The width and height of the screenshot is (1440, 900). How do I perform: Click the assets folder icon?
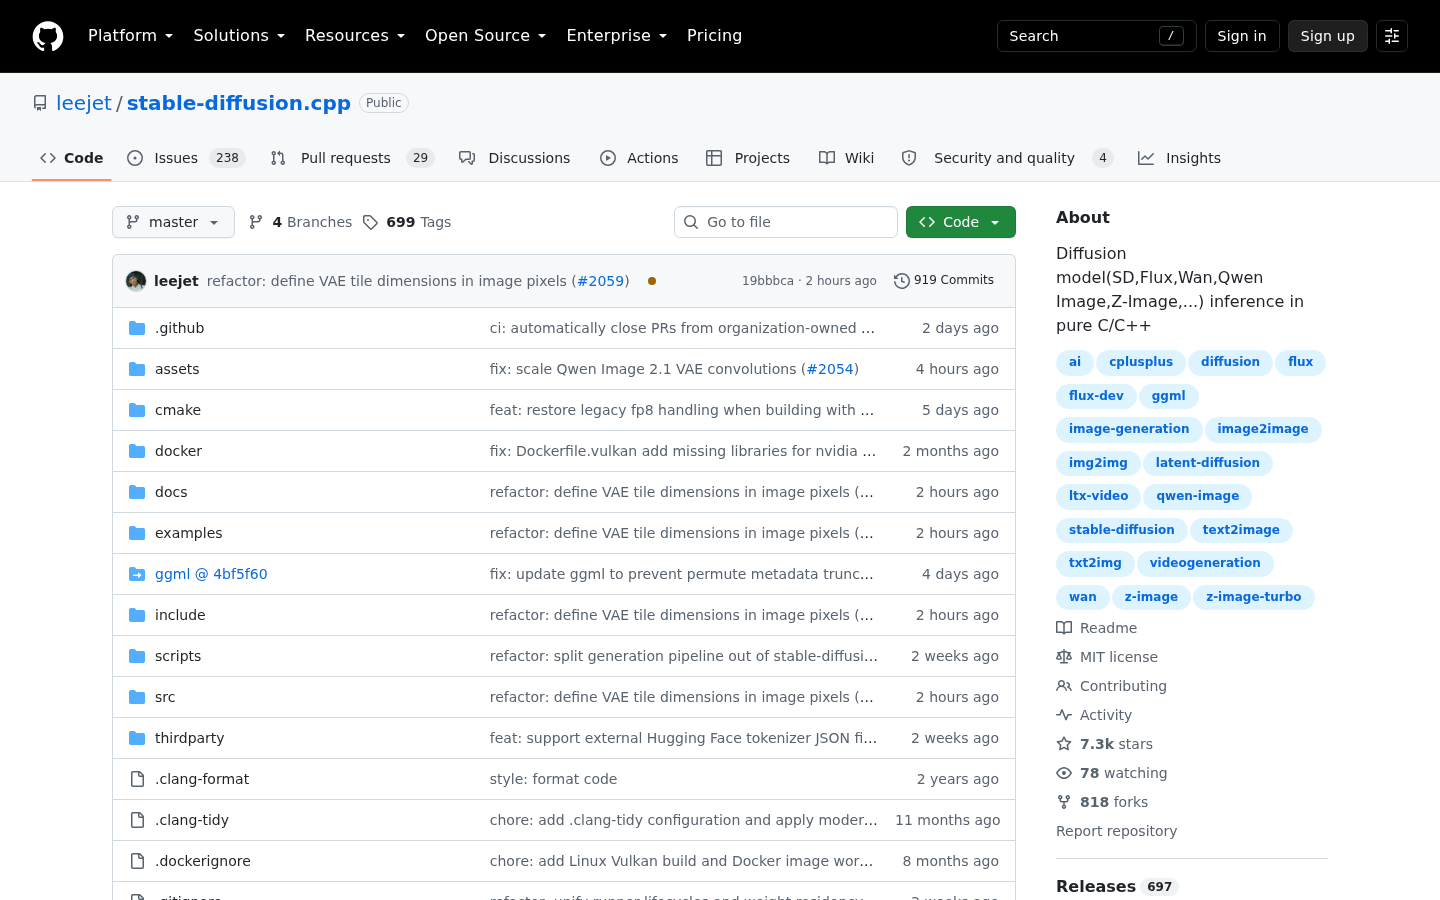[137, 369]
